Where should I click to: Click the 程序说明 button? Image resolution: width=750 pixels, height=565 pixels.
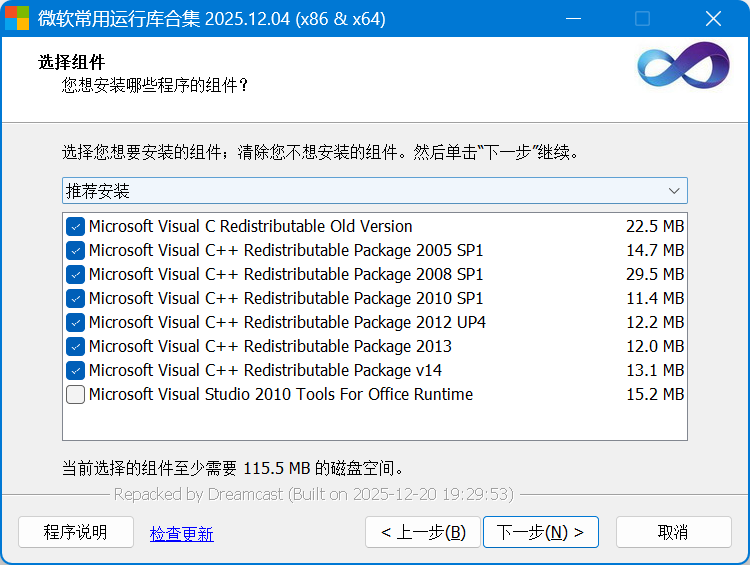pos(75,532)
